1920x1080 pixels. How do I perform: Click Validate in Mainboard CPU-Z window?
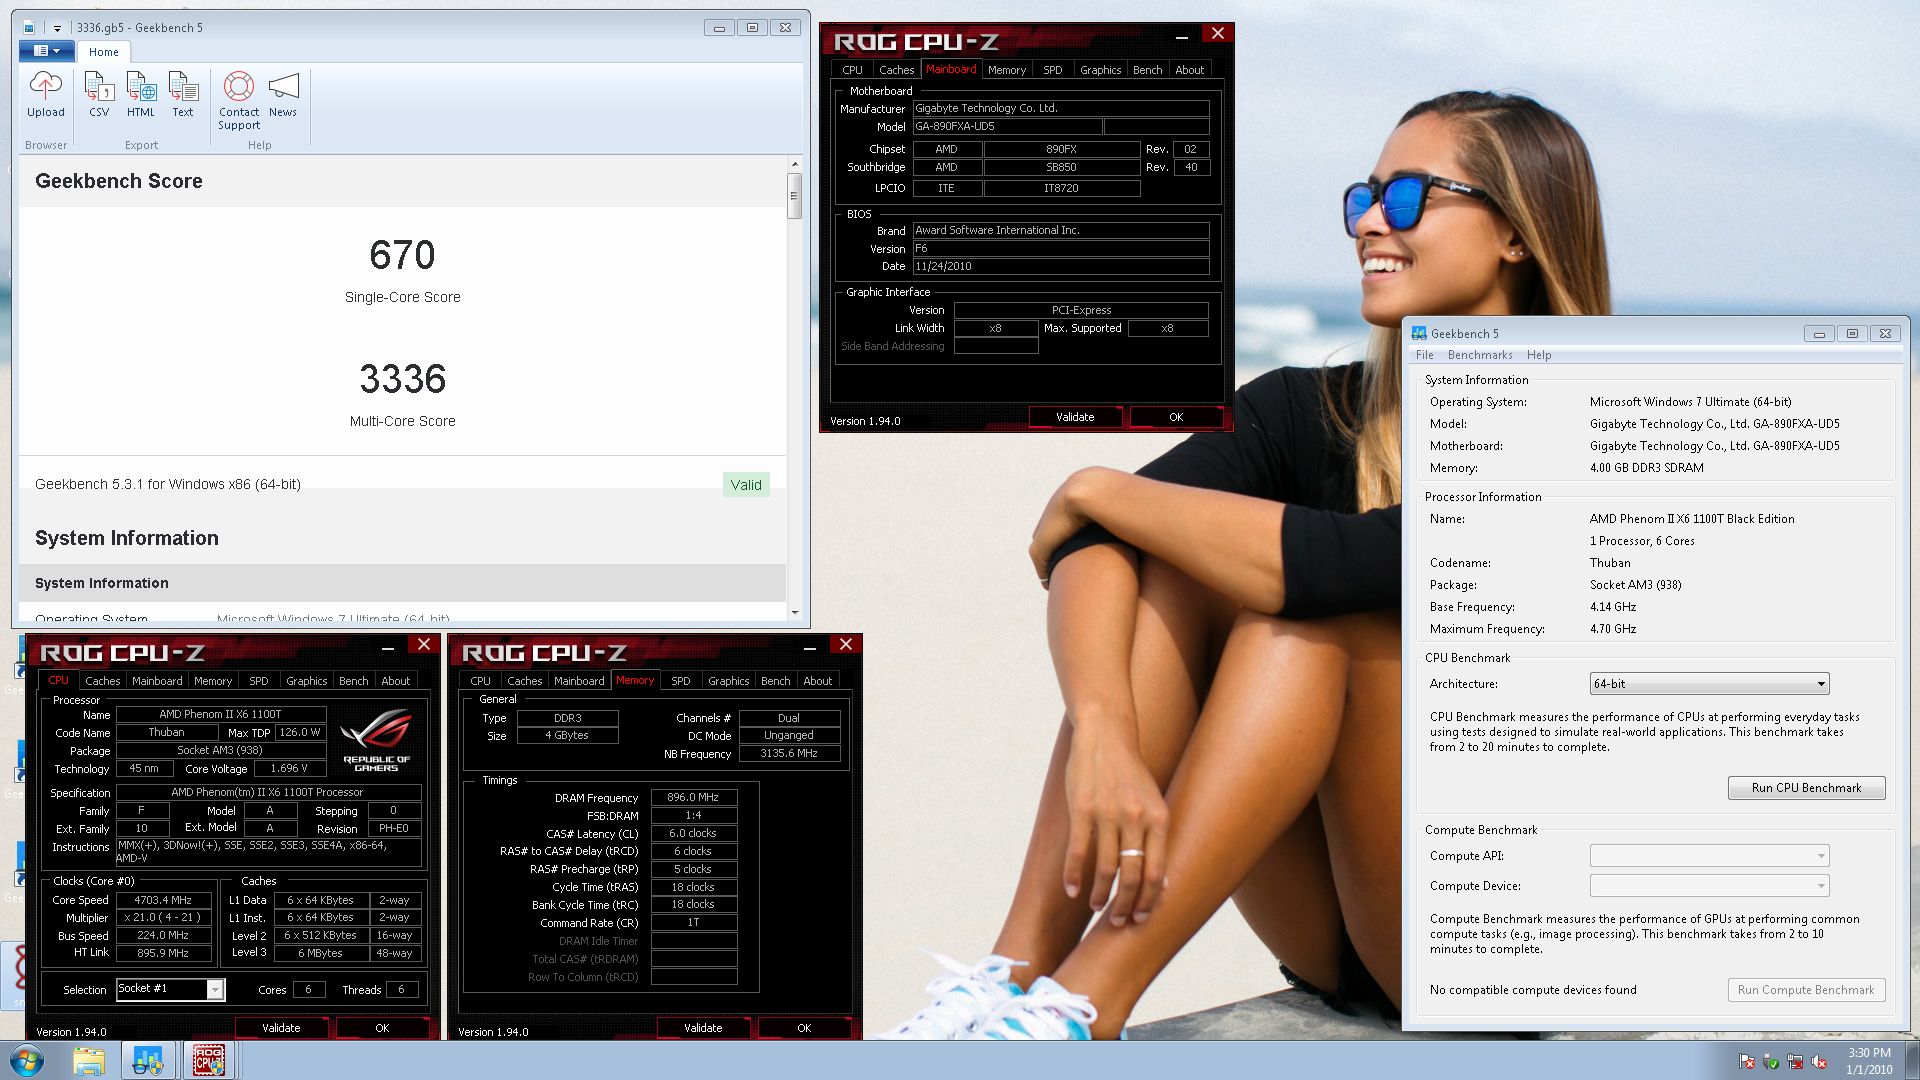[x=1075, y=417]
